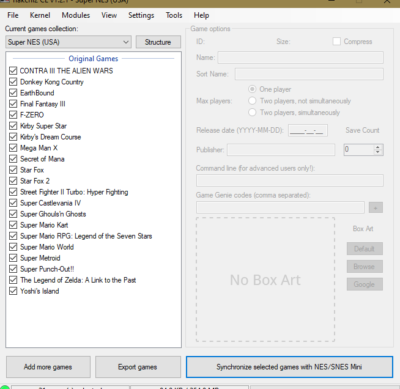Toggle the F-ZERO checkbox
The image size is (400, 389).
click(13, 115)
